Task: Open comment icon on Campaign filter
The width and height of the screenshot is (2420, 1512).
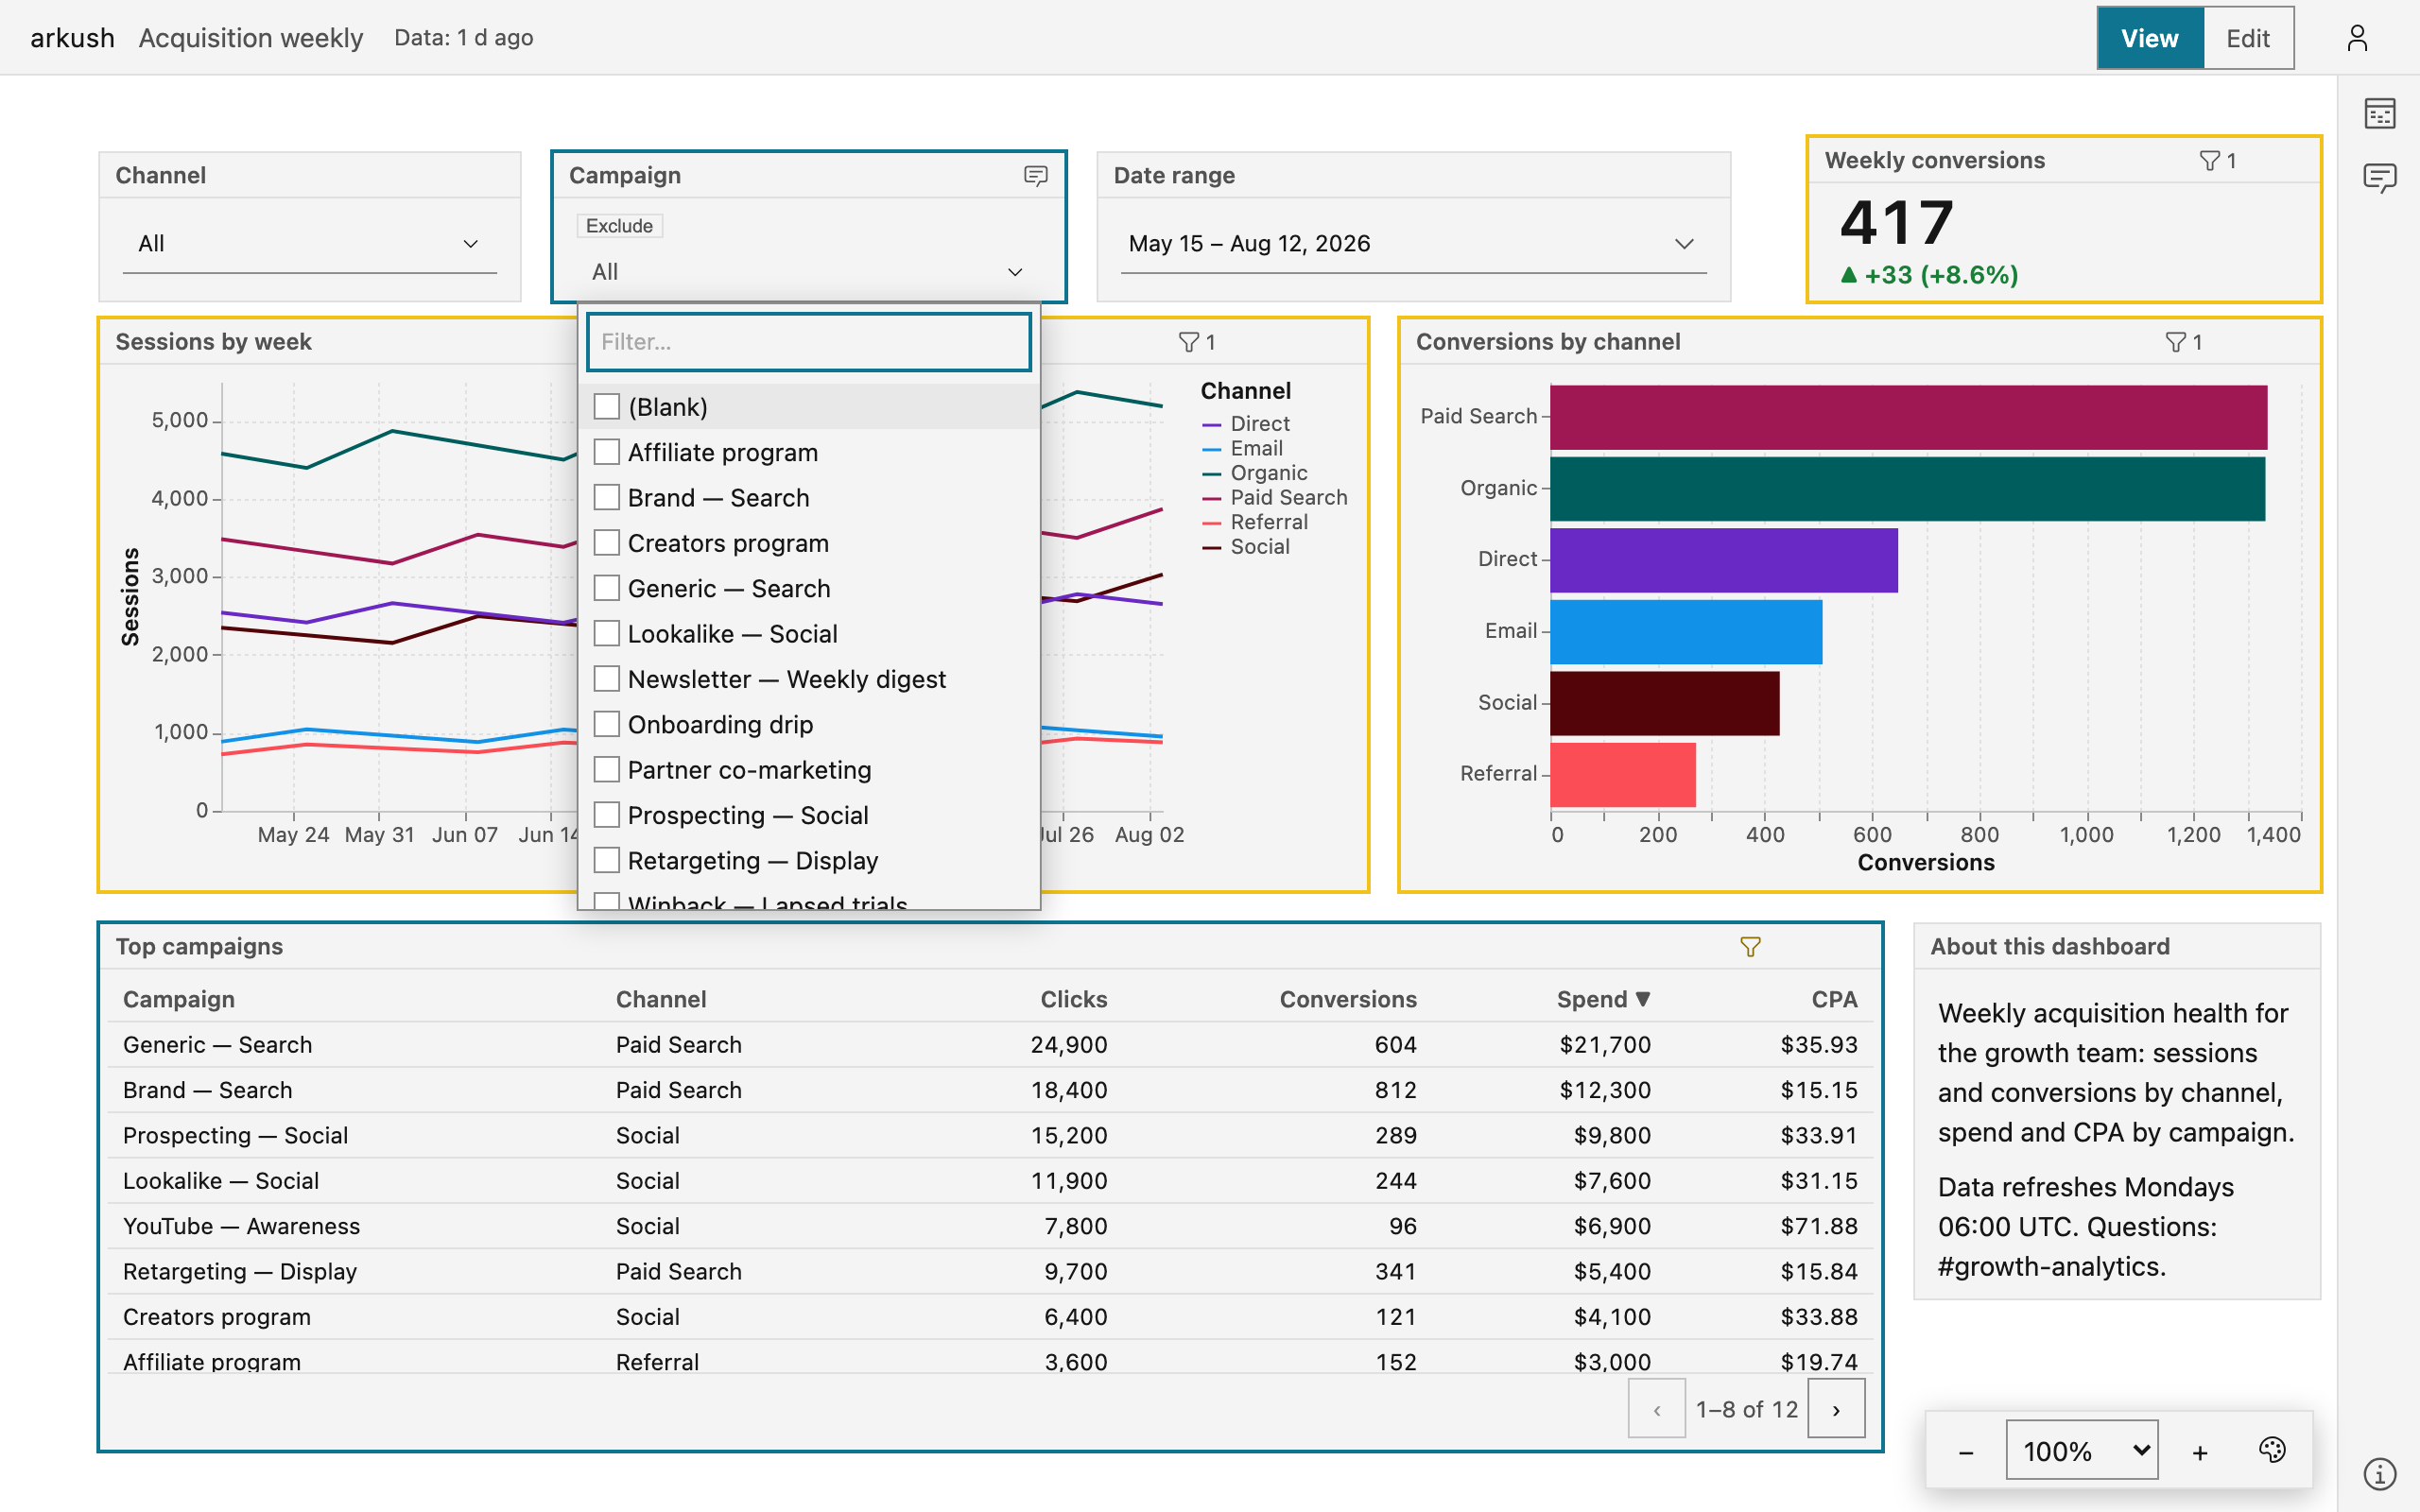Action: 1036,176
